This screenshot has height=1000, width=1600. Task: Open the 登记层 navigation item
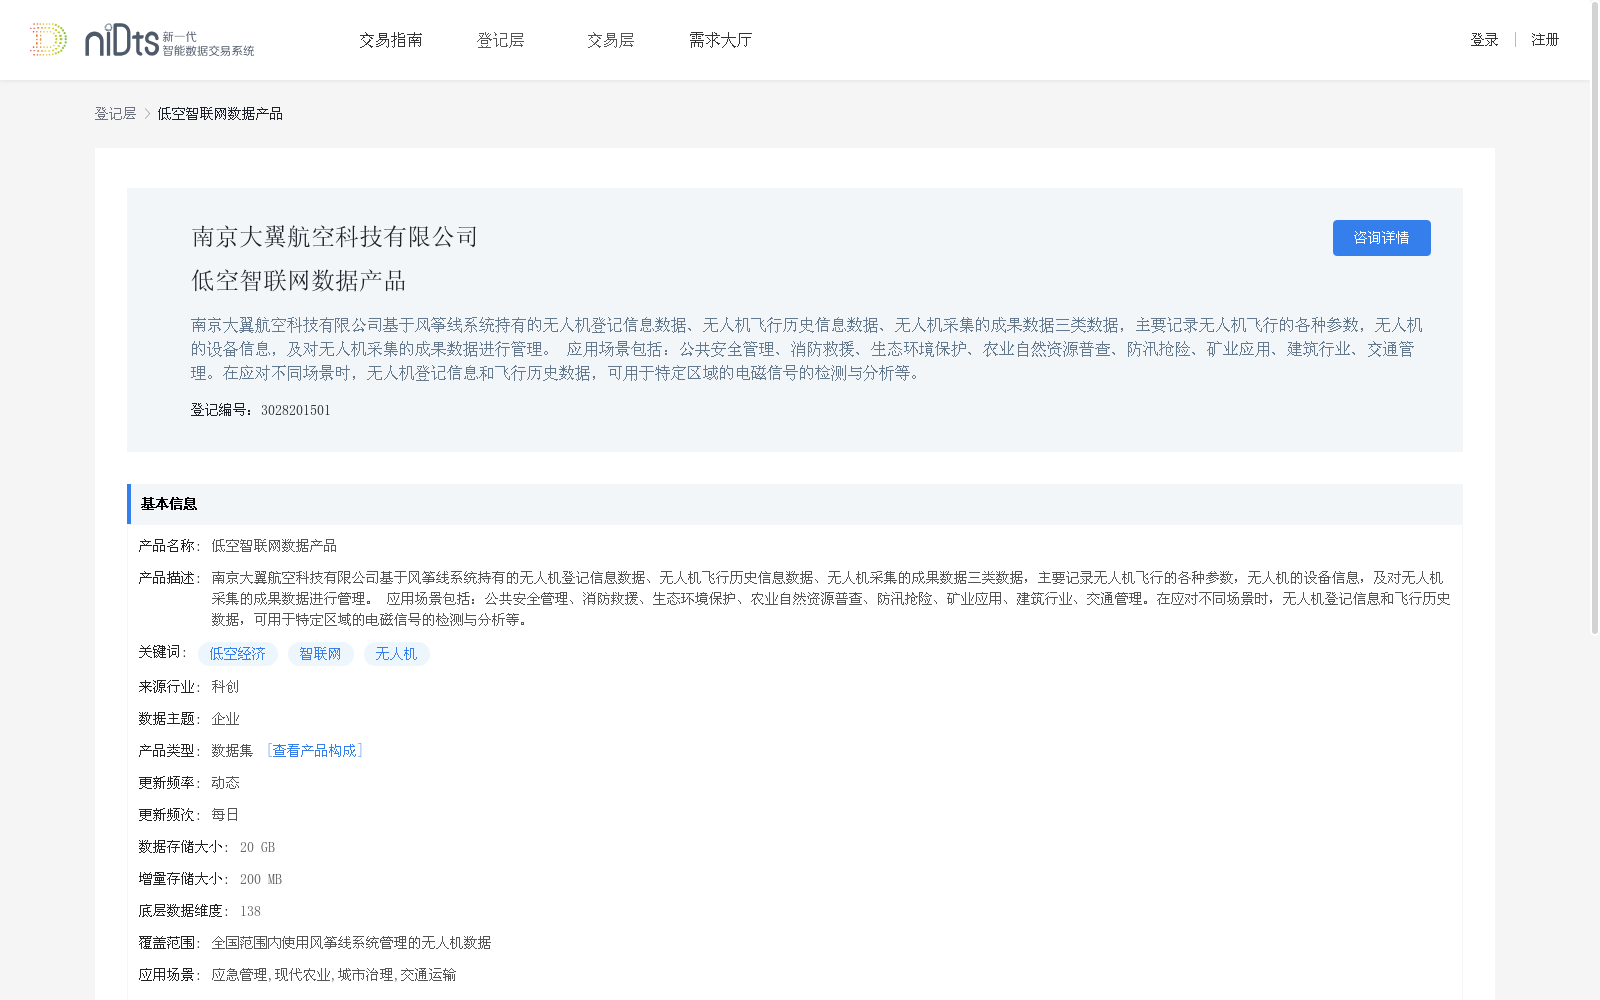point(501,40)
